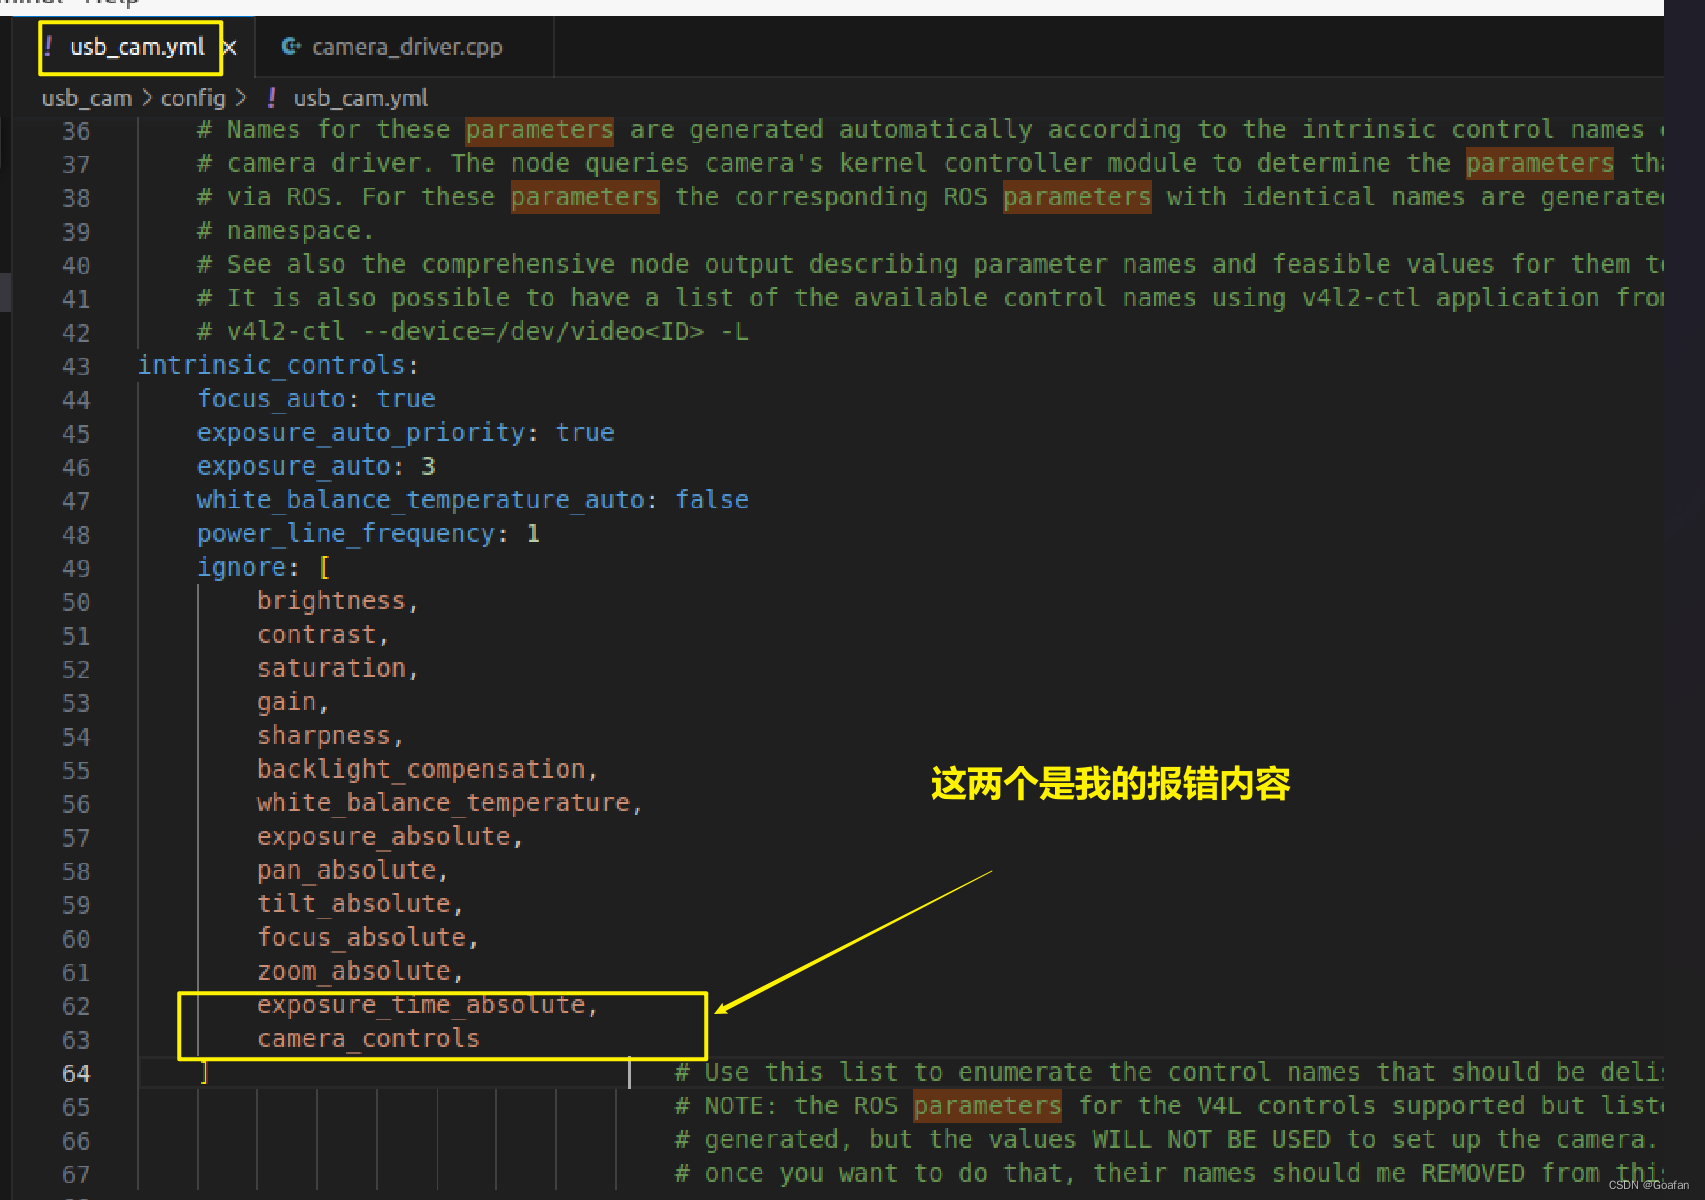Click the white_balance_temperature_auto key

[x=421, y=500]
